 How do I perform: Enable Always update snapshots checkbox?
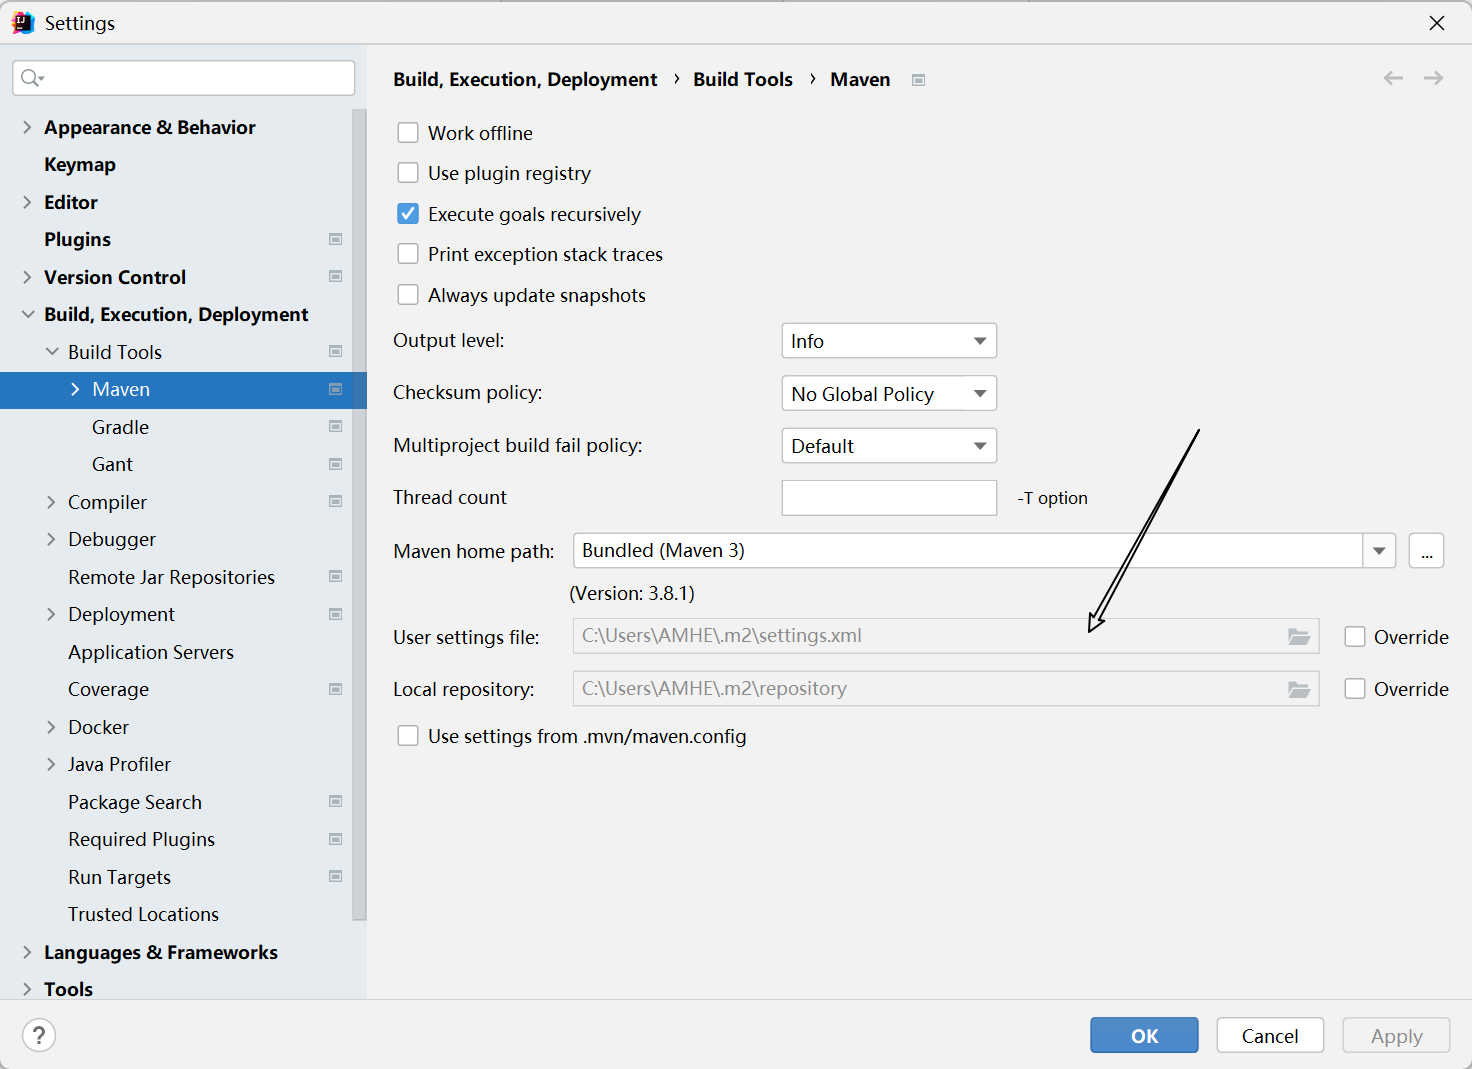click(x=408, y=294)
